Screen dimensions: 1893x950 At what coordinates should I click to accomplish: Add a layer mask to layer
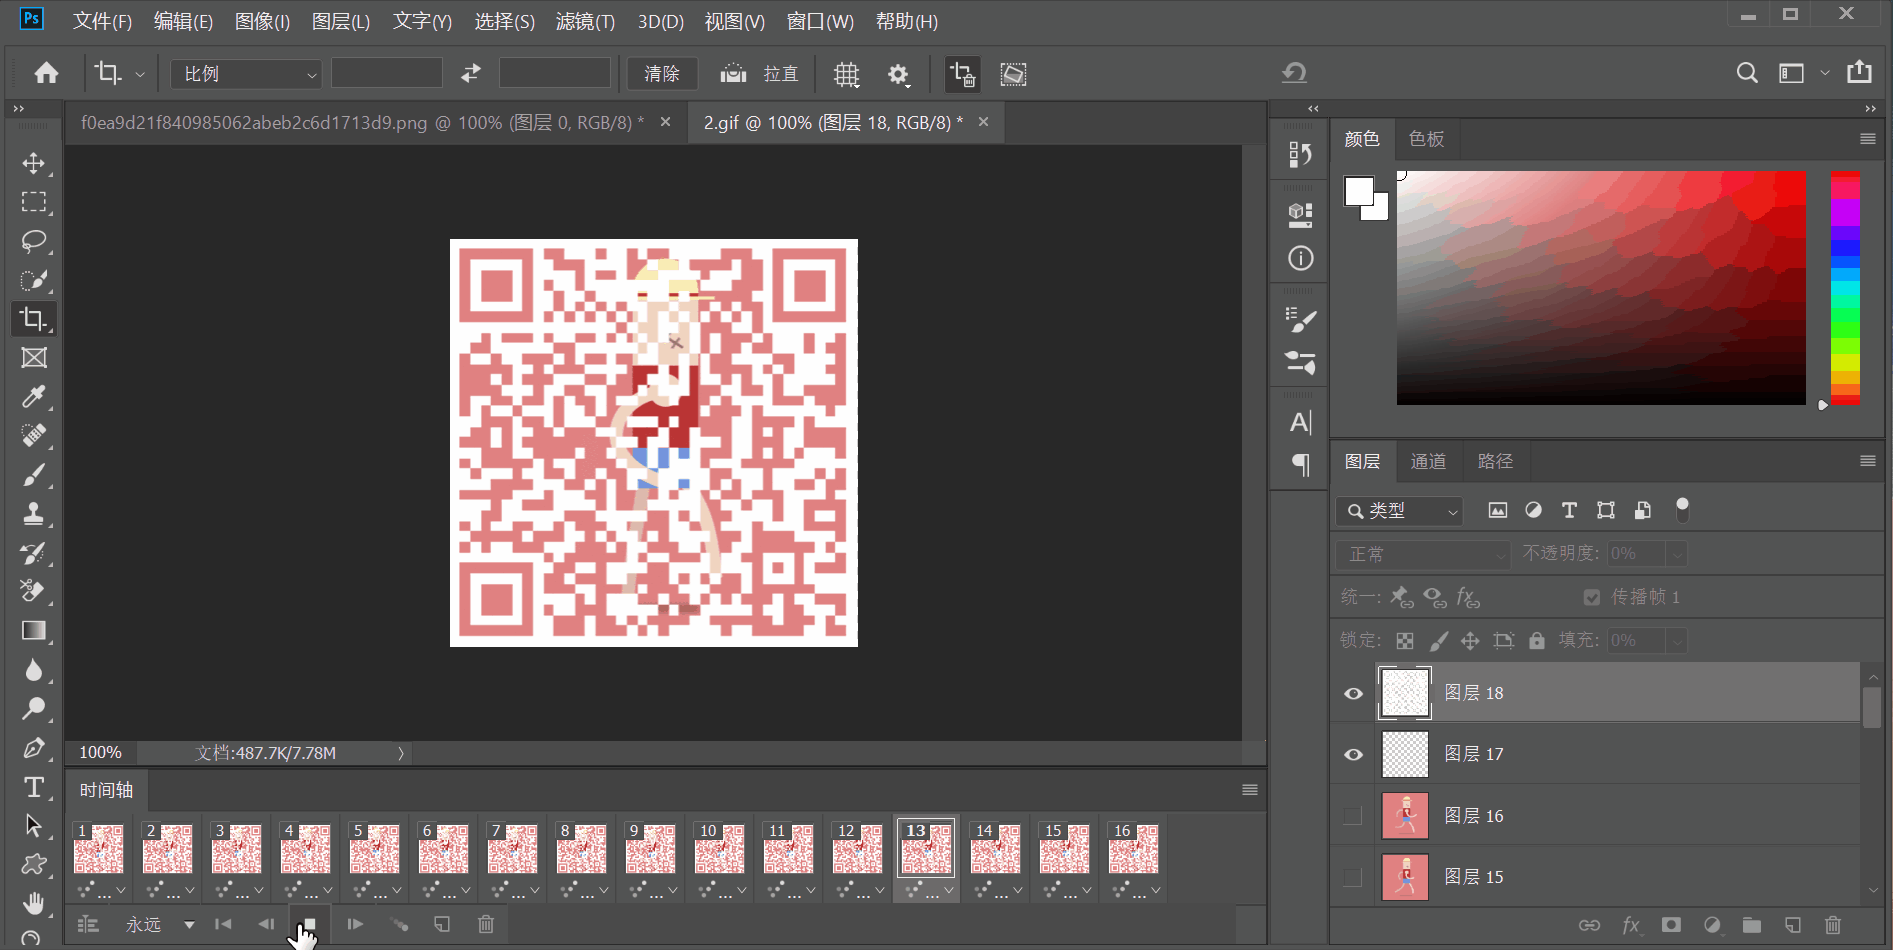pos(1671,925)
